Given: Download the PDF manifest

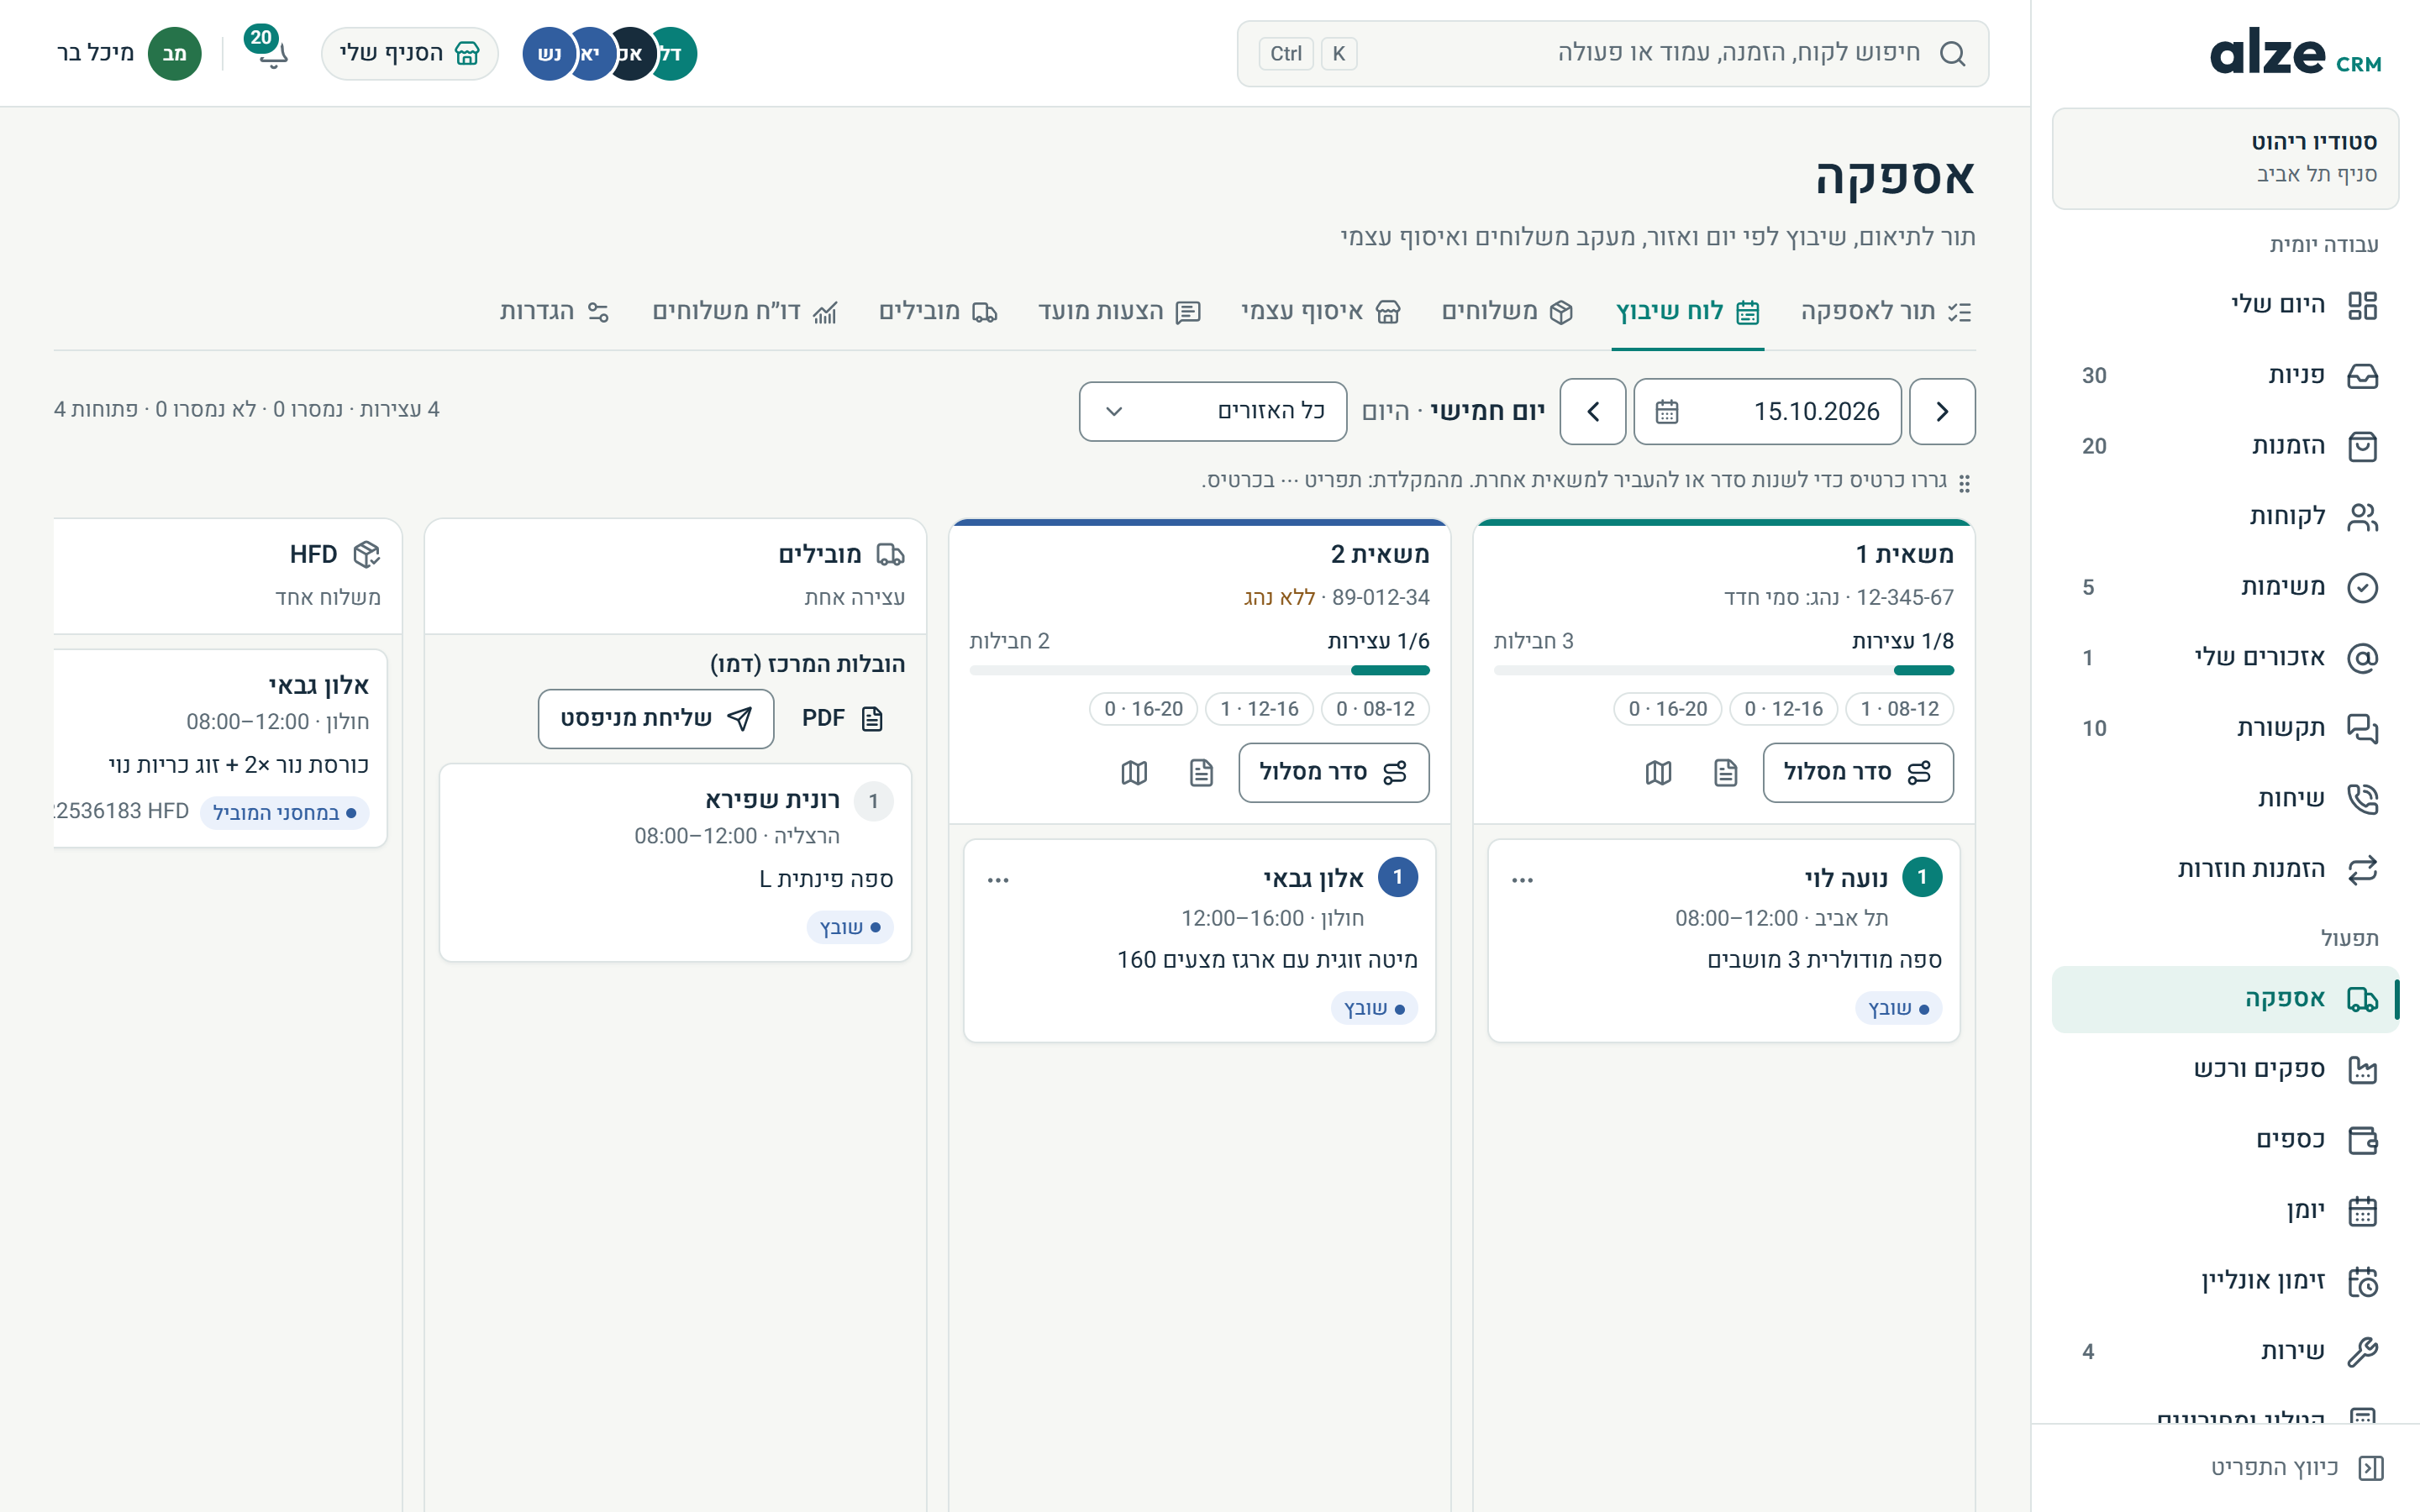Looking at the screenshot, I should (x=843, y=718).
